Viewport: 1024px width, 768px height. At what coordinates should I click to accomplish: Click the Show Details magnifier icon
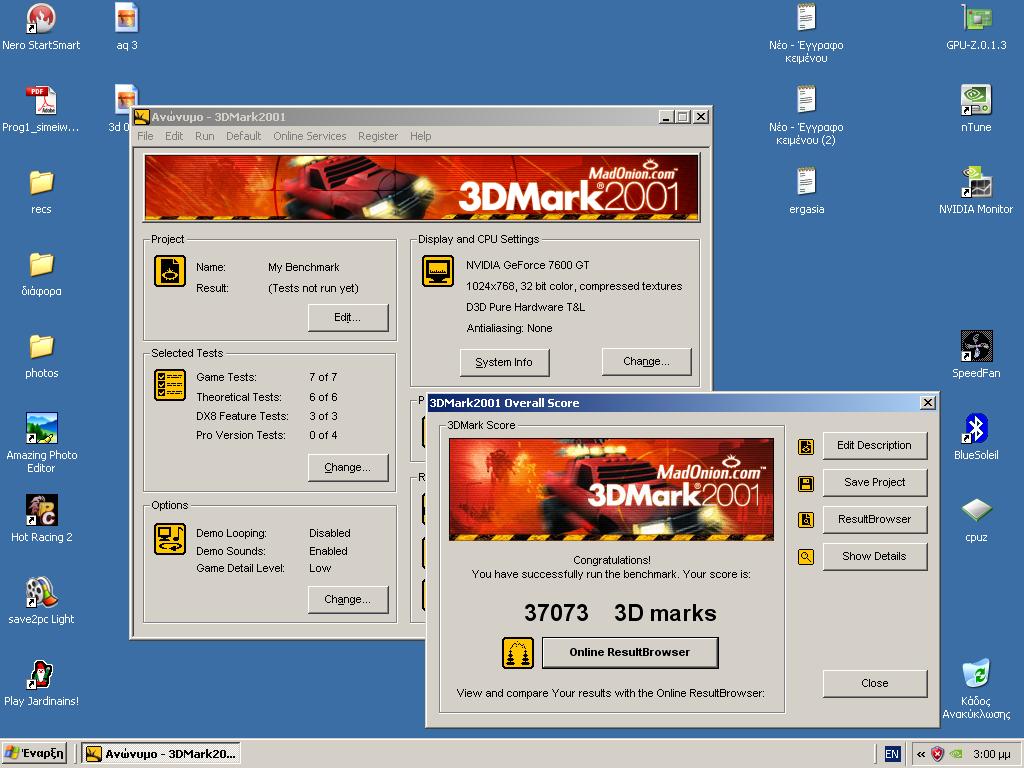806,557
